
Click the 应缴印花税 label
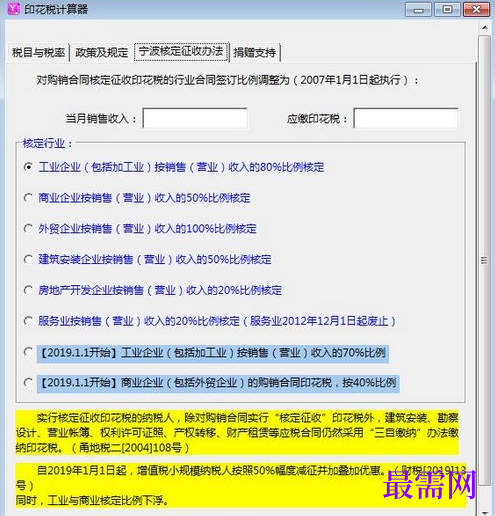(317, 119)
